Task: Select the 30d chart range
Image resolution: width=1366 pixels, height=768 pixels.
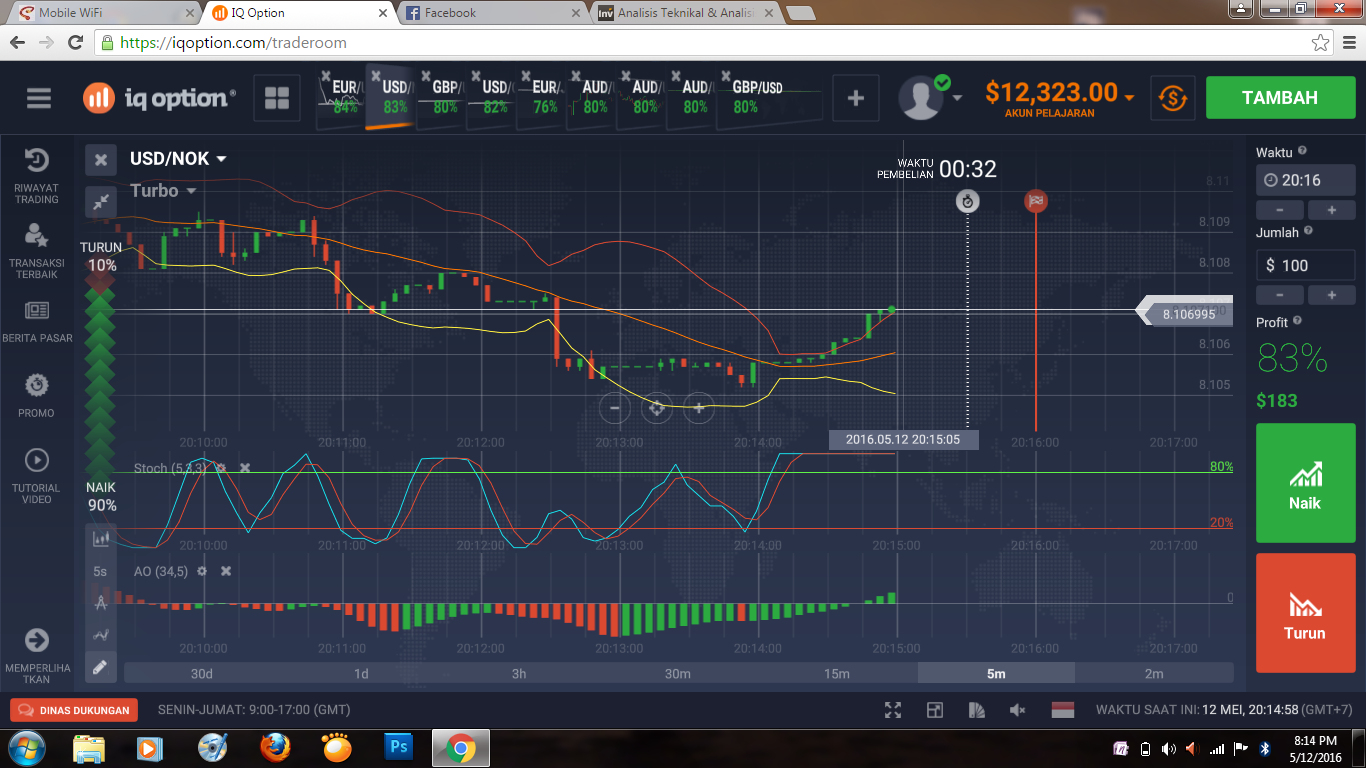Action: point(202,673)
